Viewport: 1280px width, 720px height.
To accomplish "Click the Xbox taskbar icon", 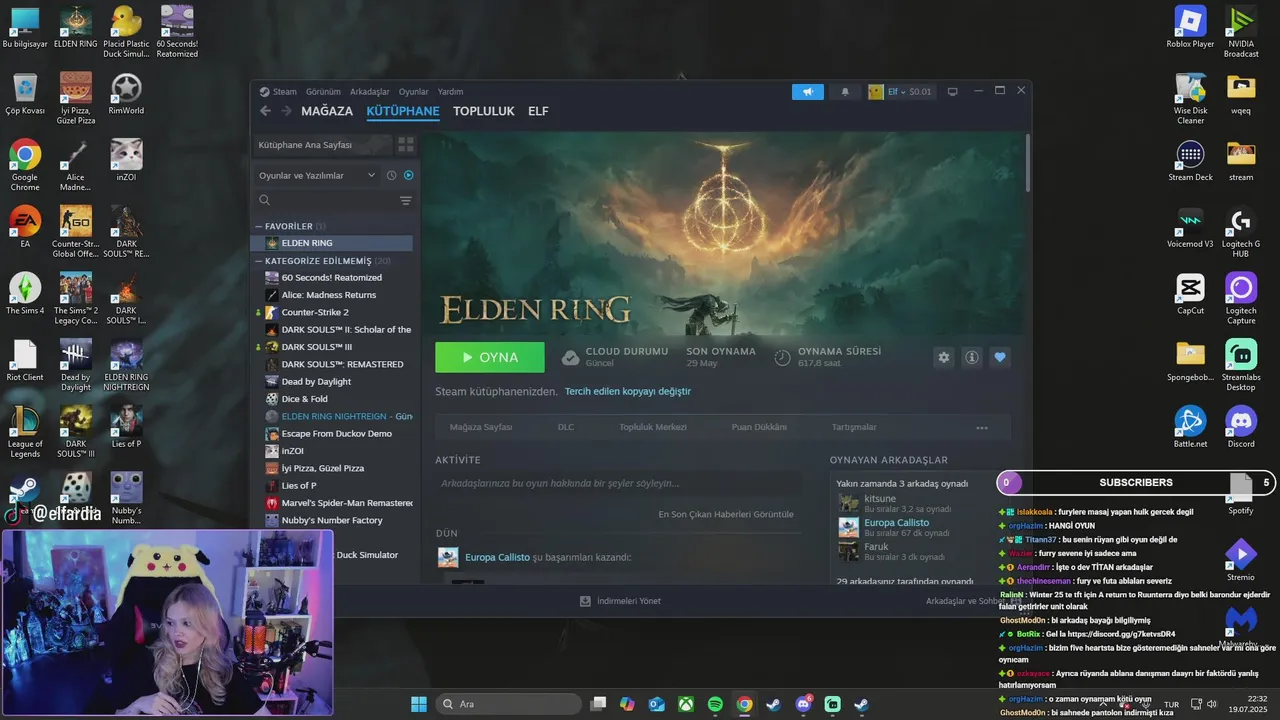I will click(686, 704).
